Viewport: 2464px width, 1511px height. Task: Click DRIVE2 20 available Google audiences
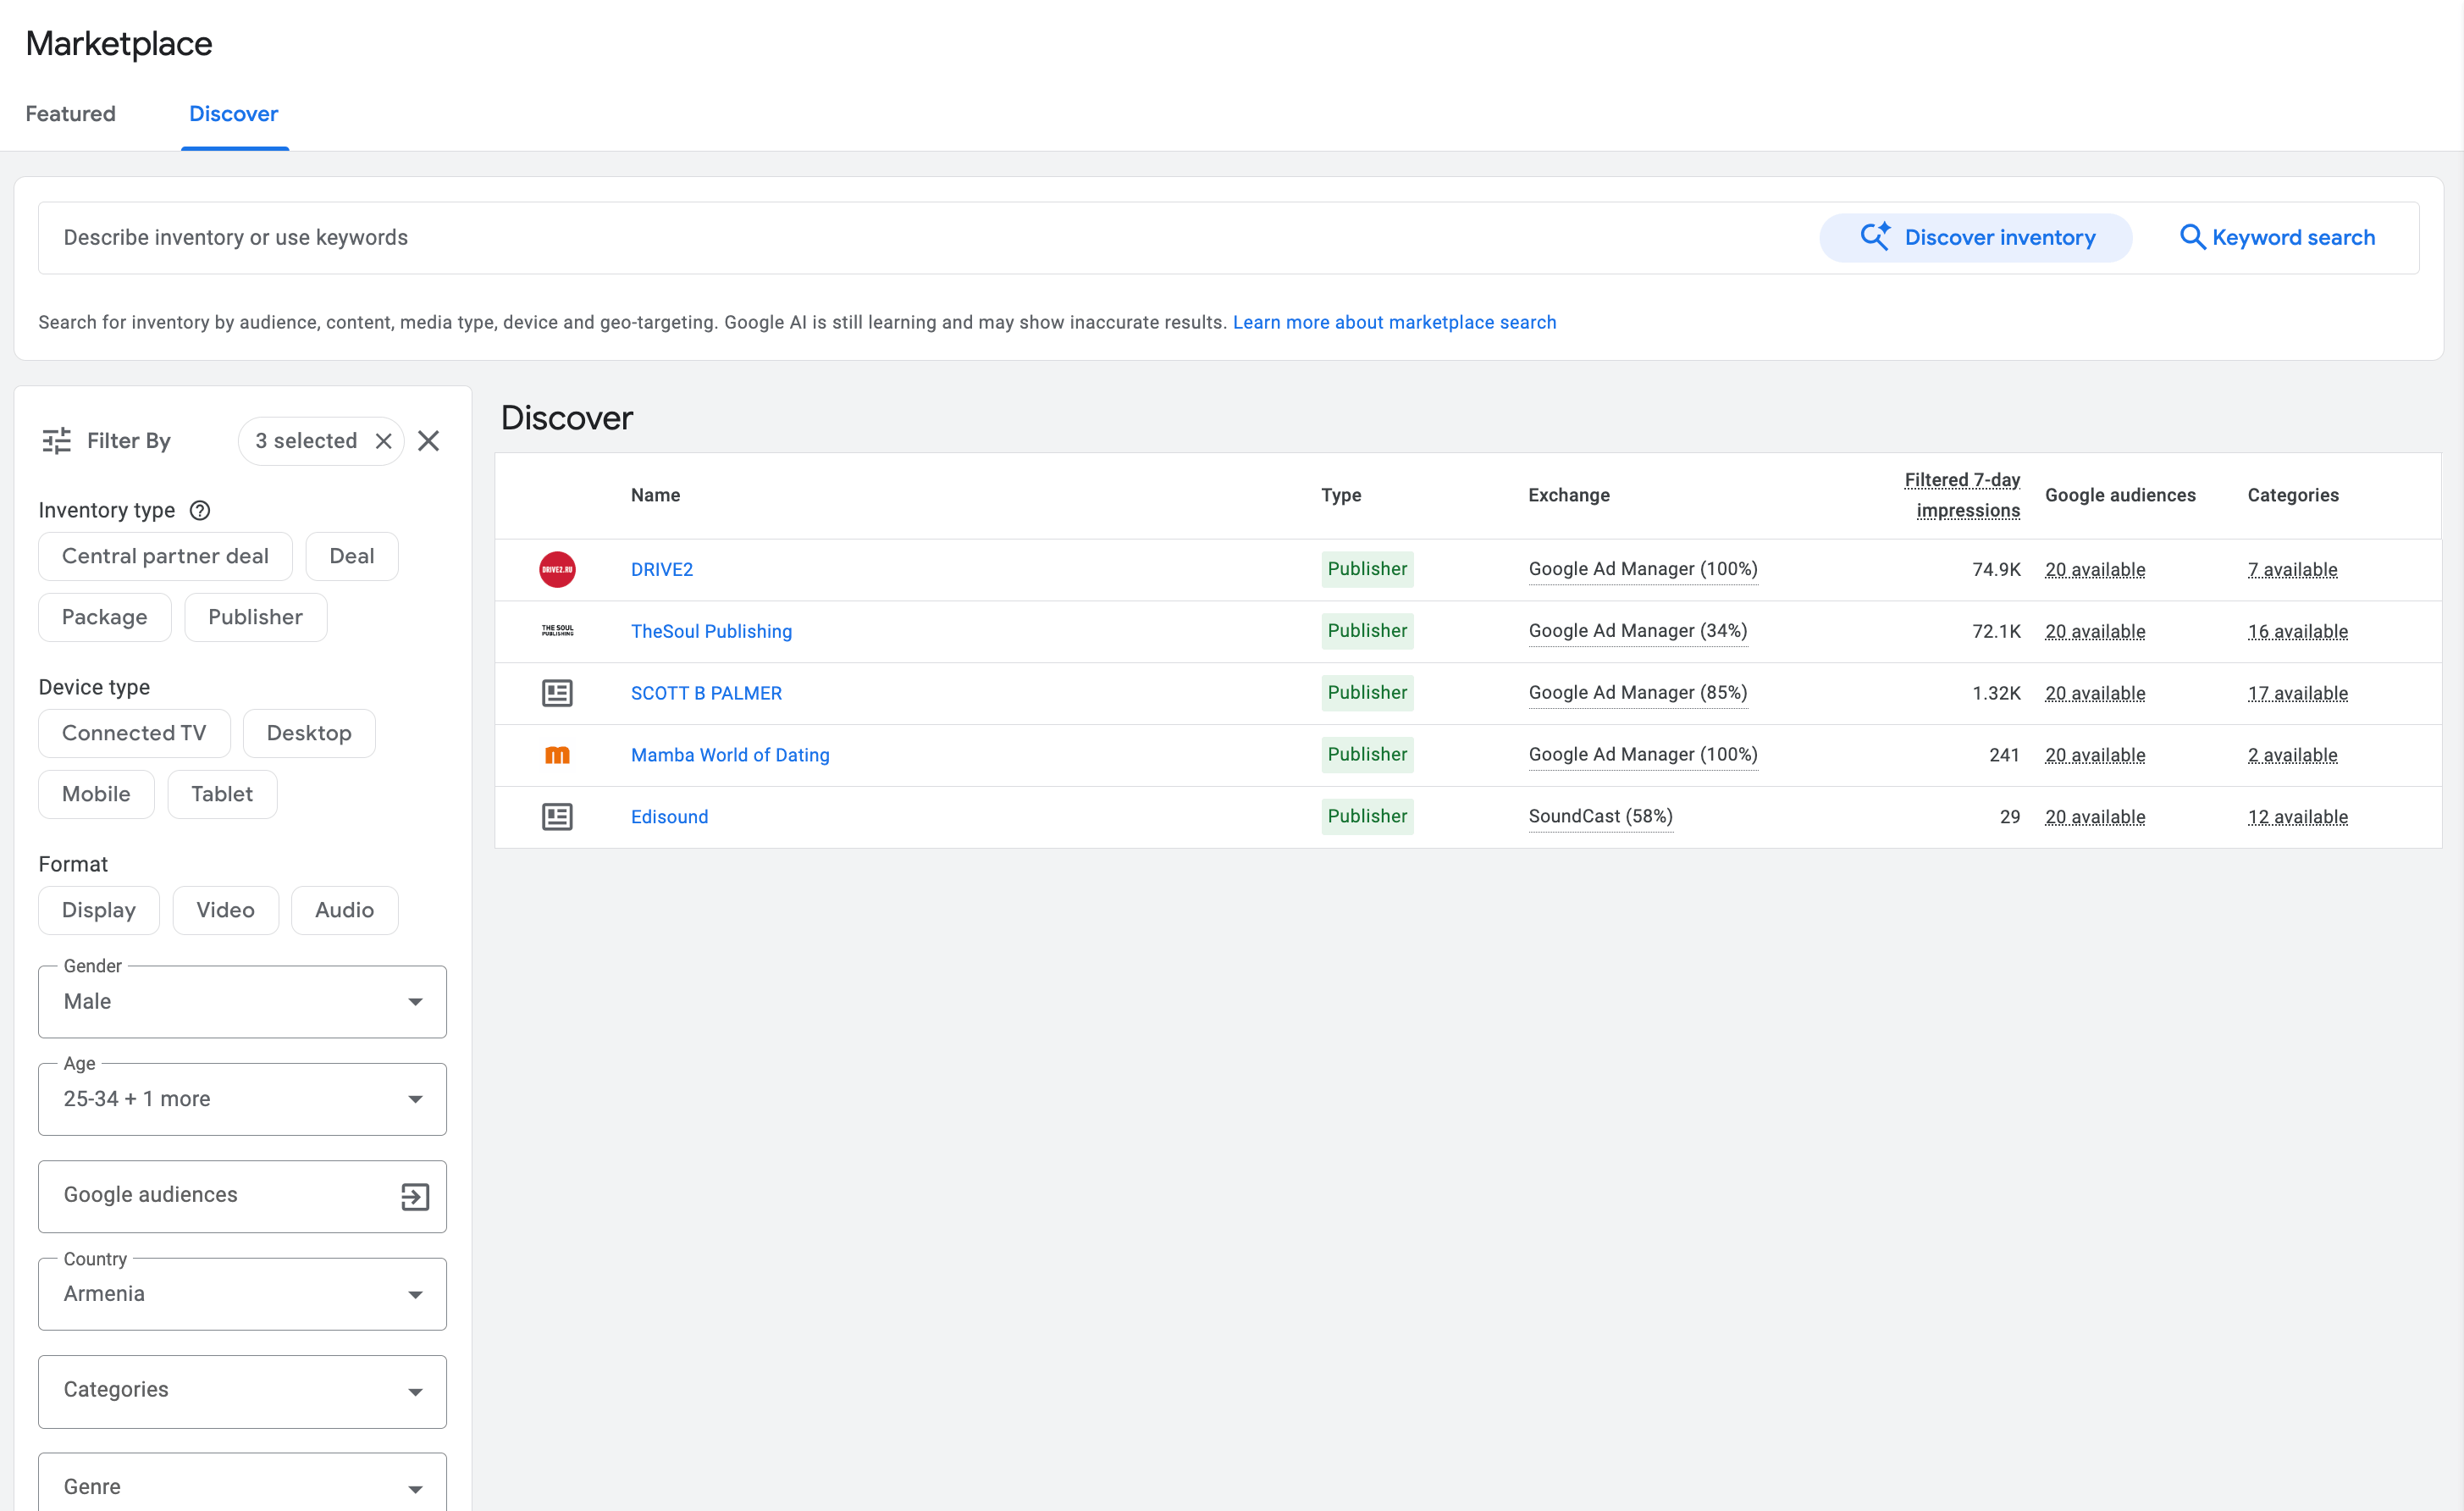point(2095,570)
